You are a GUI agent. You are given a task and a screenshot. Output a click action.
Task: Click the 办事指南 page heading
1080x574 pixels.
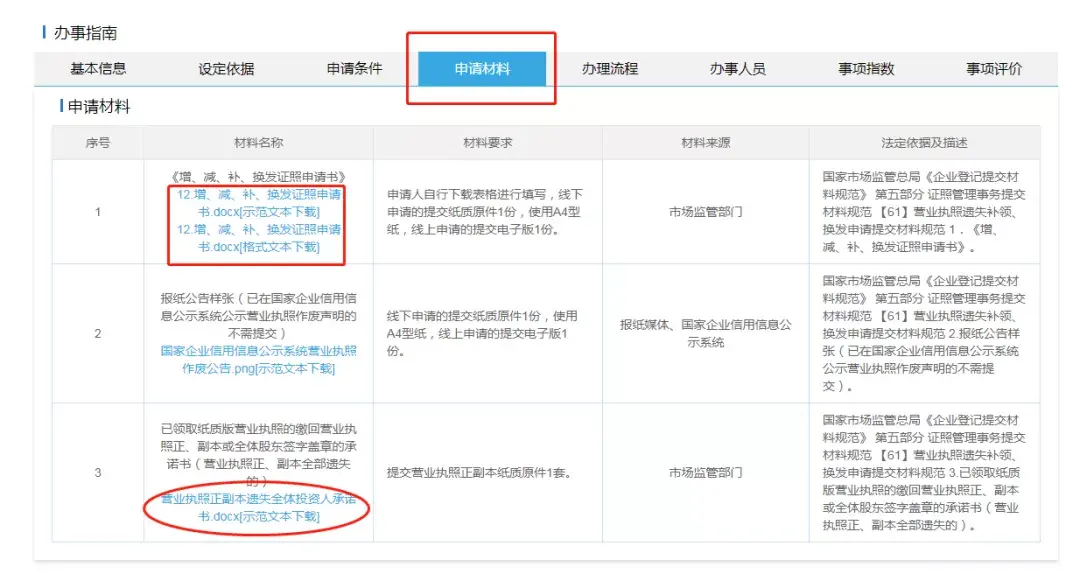pyautogui.click(x=85, y=33)
